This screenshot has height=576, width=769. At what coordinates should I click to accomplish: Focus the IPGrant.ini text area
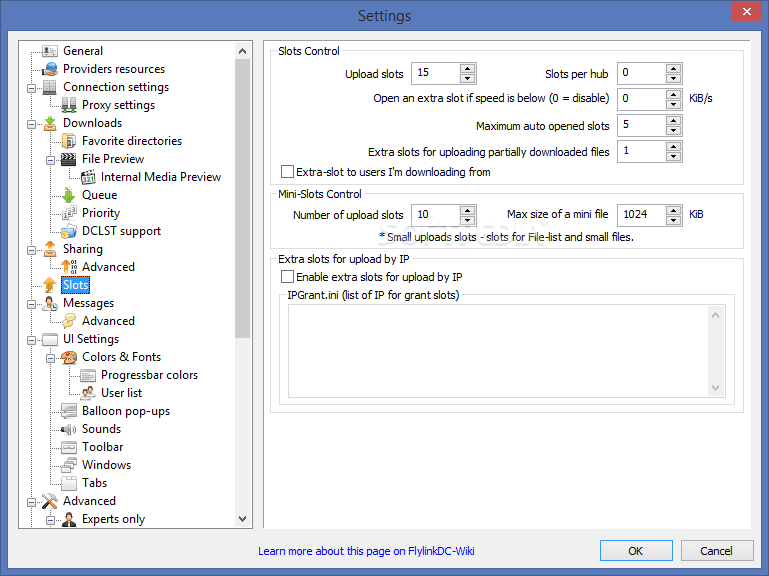coord(499,351)
